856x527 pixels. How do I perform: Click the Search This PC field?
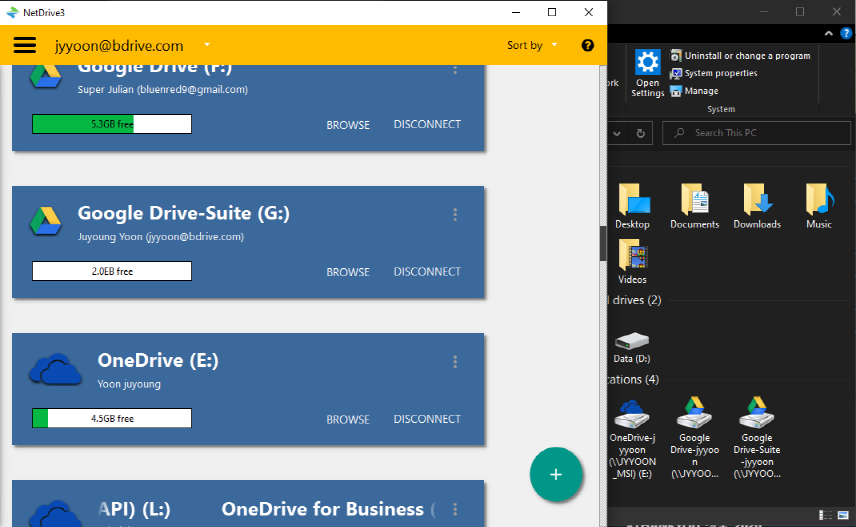[756, 133]
